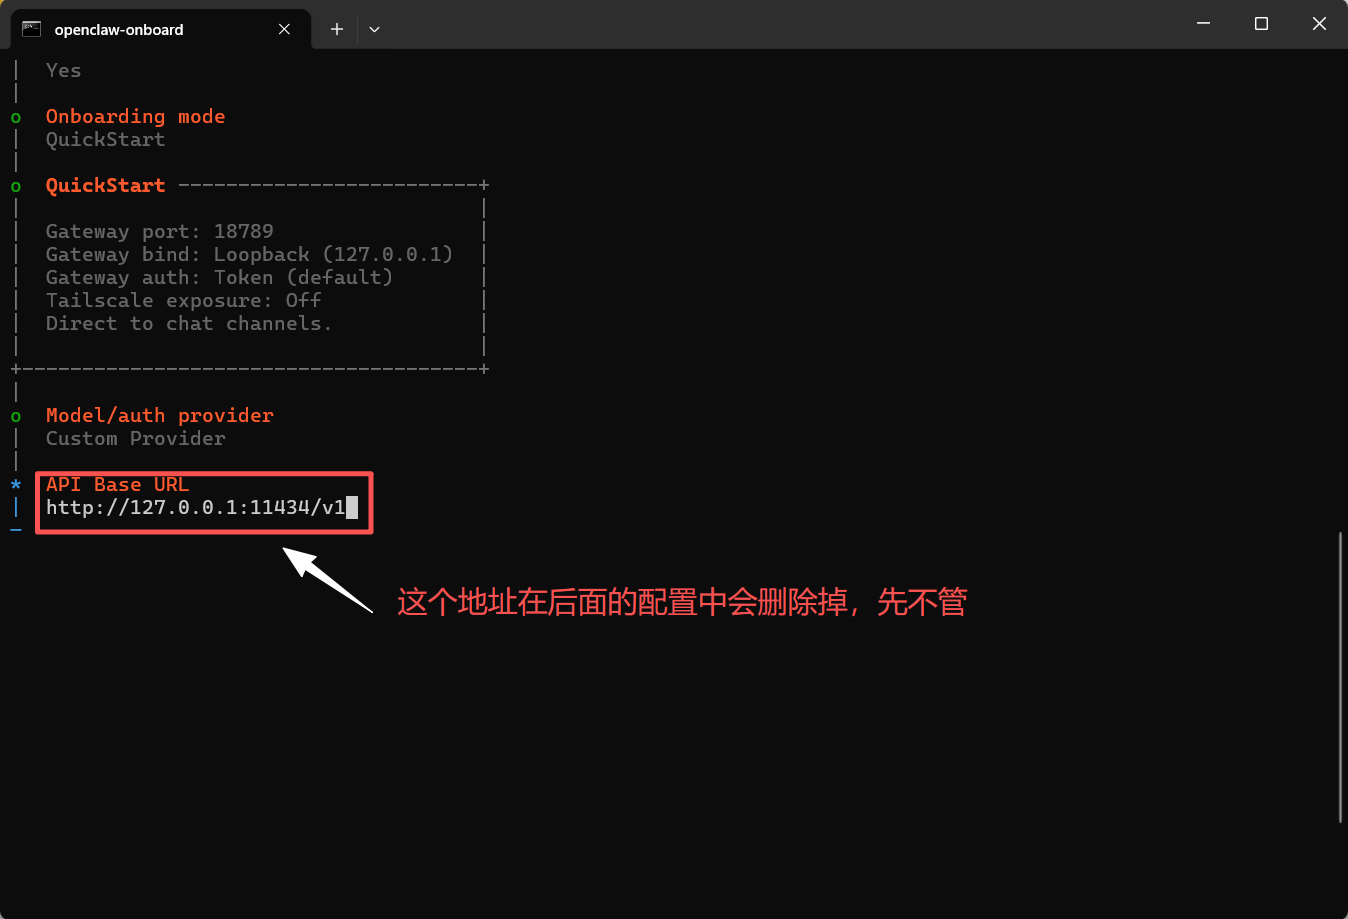The image size is (1348, 919).
Task: Click the Model/auth provider heading
Action: click(x=160, y=415)
